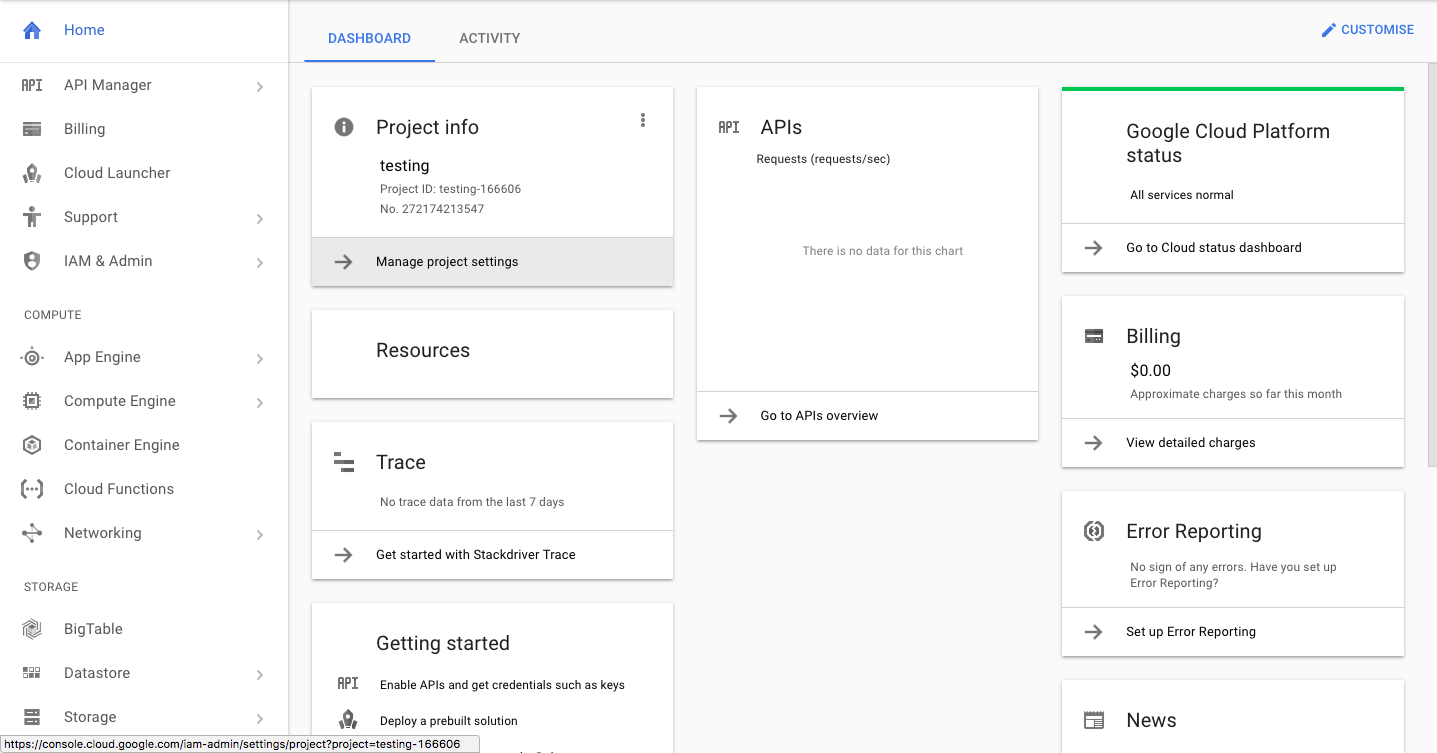Click the Networking icon in sidebar
The image size is (1437, 753).
[x=32, y=533]
